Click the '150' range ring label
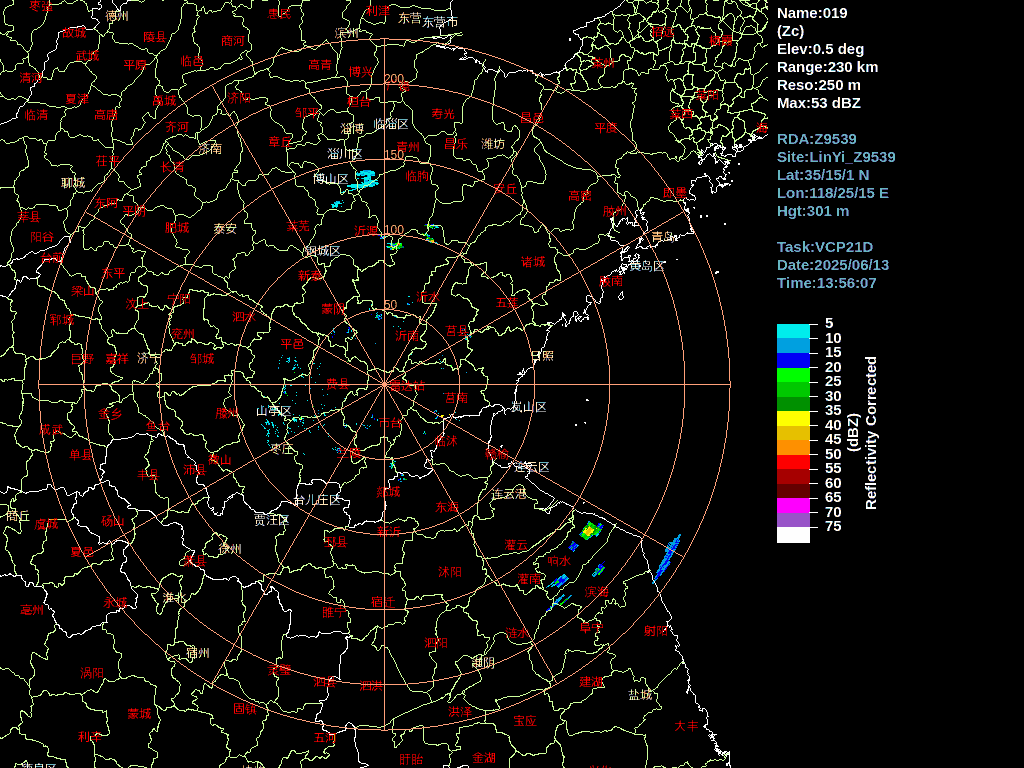 tap(394, 155)
